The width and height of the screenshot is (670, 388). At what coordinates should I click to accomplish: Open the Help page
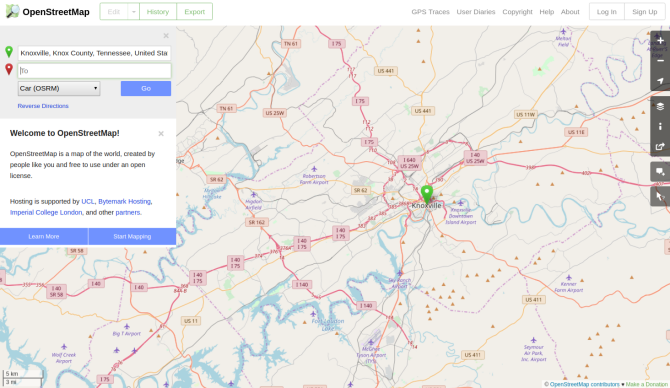547,12
